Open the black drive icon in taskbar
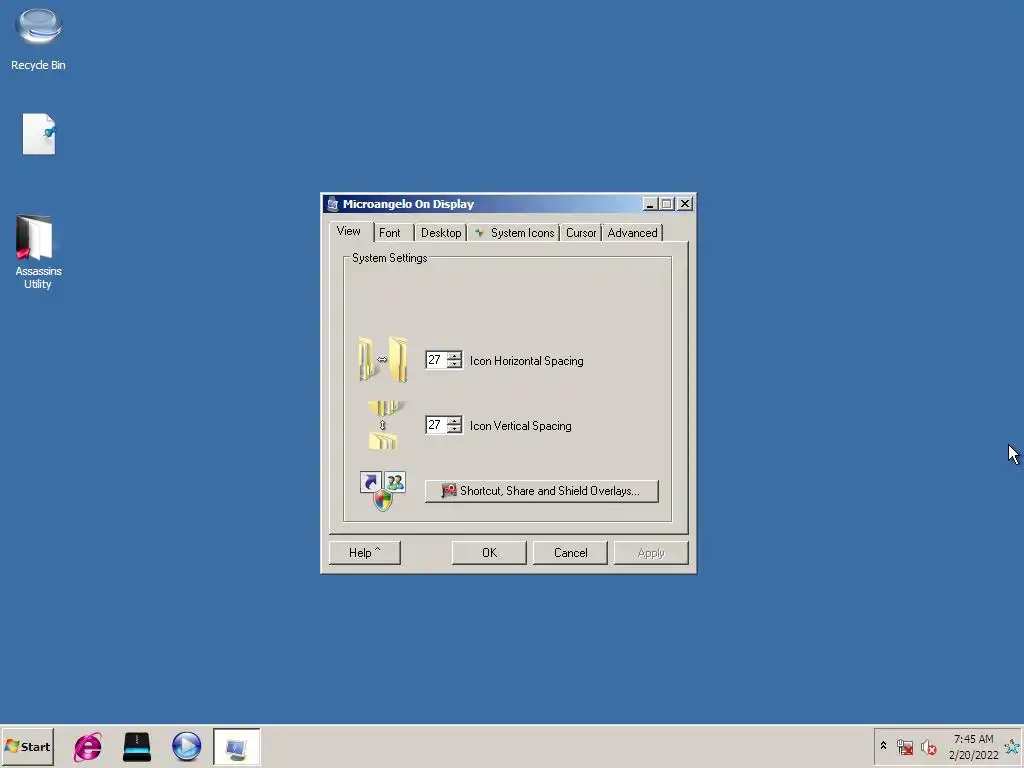Viewport: 1024px width, 768px height. click(137, 746)
